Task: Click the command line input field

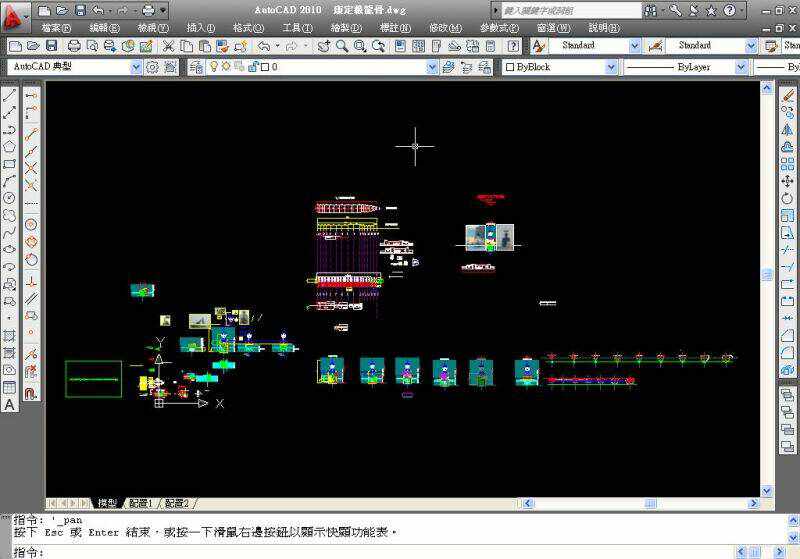Action: 400,551
